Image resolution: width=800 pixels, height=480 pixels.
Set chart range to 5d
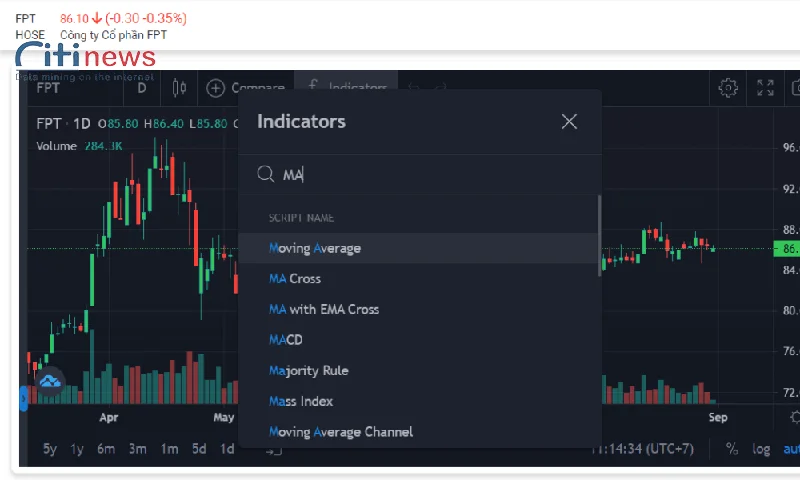tap(199, 449)
